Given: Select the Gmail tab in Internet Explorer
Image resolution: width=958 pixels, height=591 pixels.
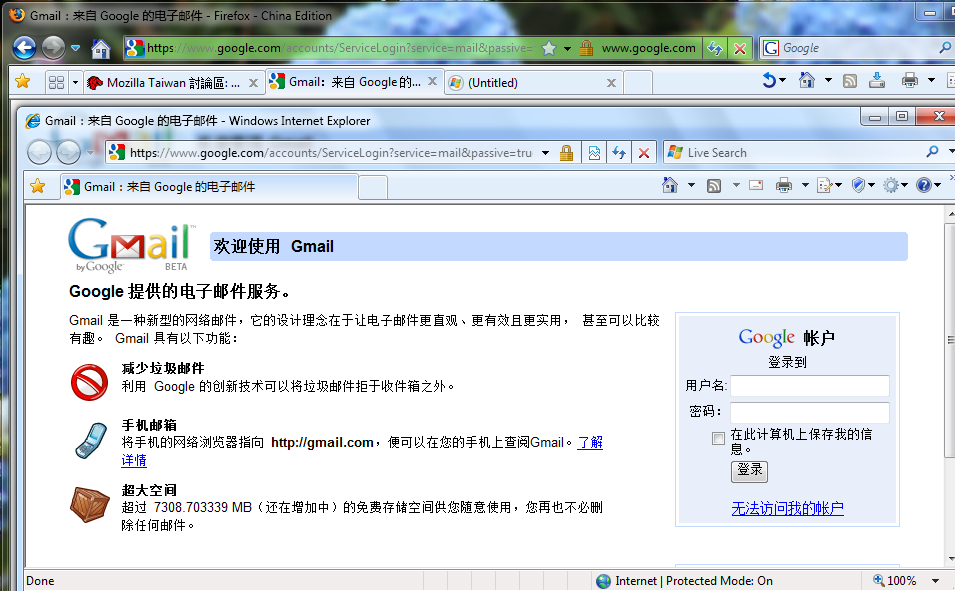Looking at the screenshot, I should 209,186.
